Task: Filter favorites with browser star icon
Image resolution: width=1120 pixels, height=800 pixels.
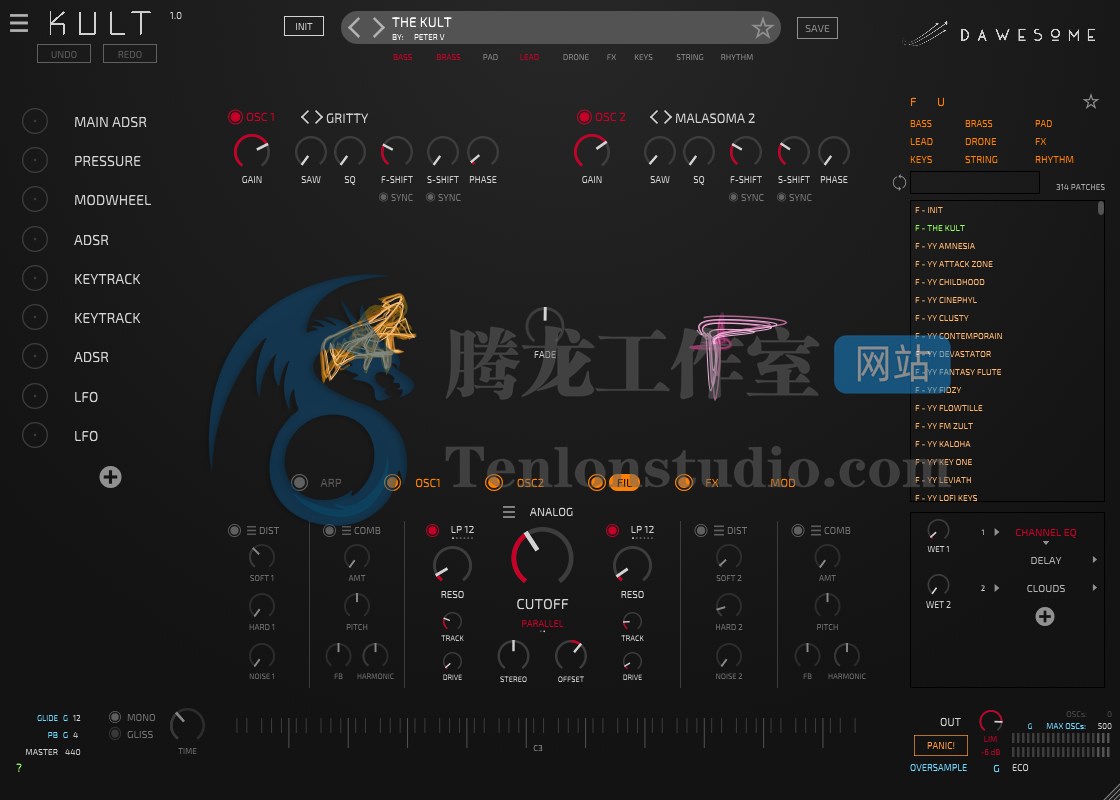Action: click(1090, 101)
